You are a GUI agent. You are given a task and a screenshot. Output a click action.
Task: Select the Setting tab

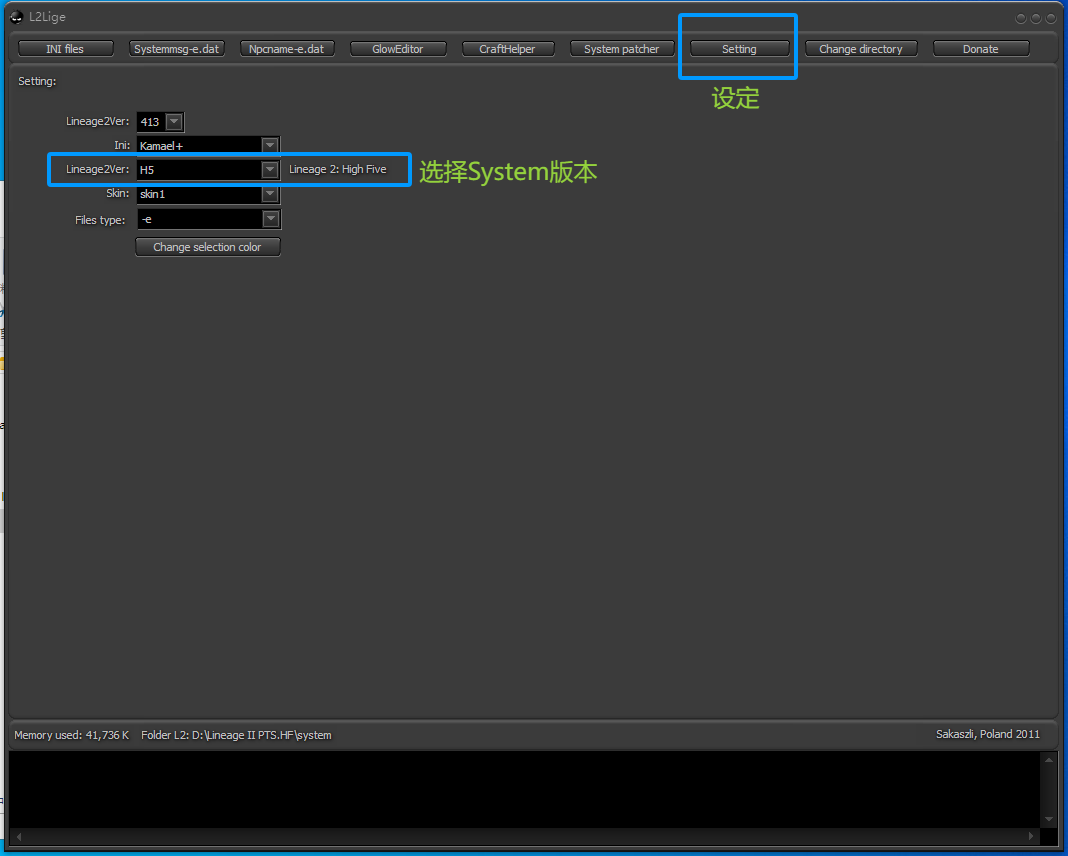tap(739, 49)
